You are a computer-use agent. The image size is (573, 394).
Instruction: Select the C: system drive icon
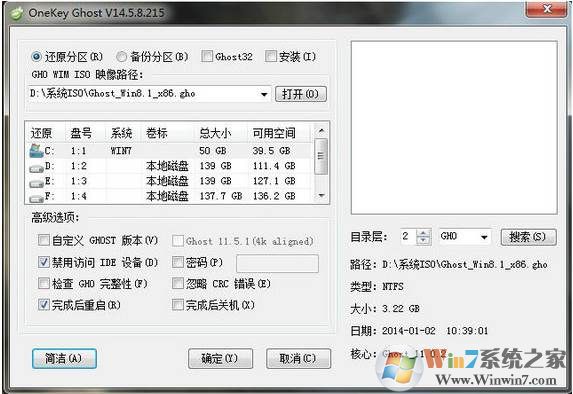tap(36, 151)
